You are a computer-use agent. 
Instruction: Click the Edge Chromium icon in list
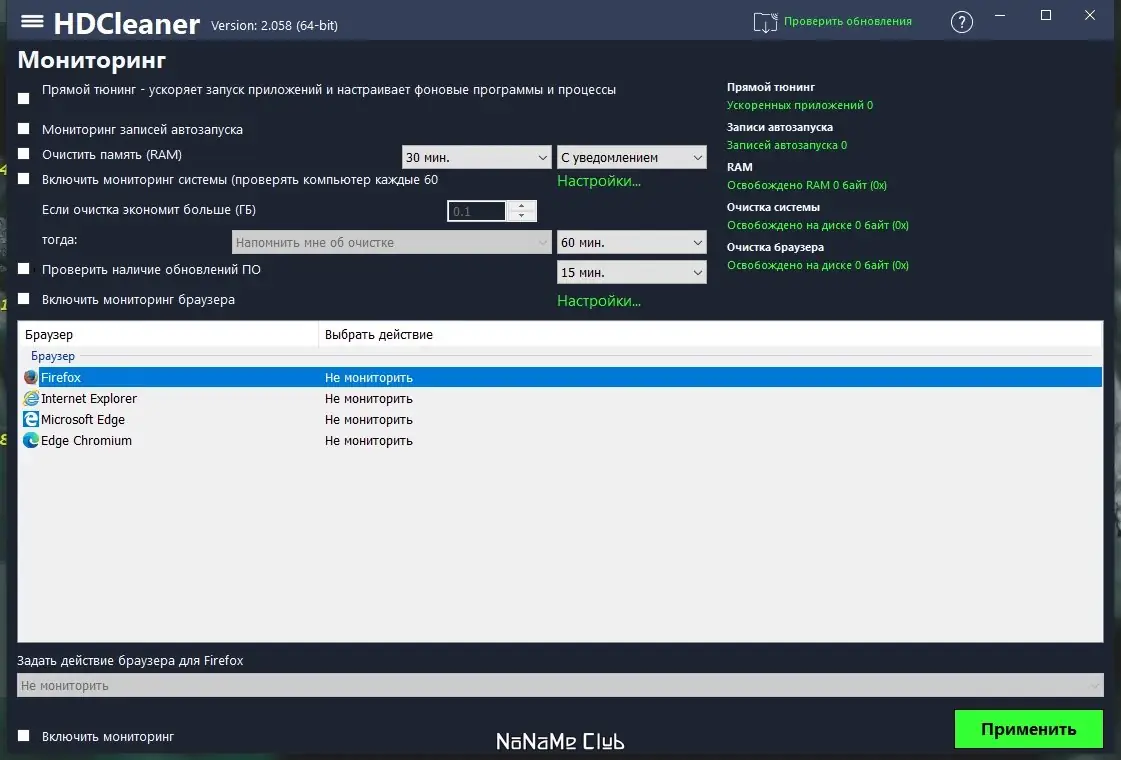point(31,440)
